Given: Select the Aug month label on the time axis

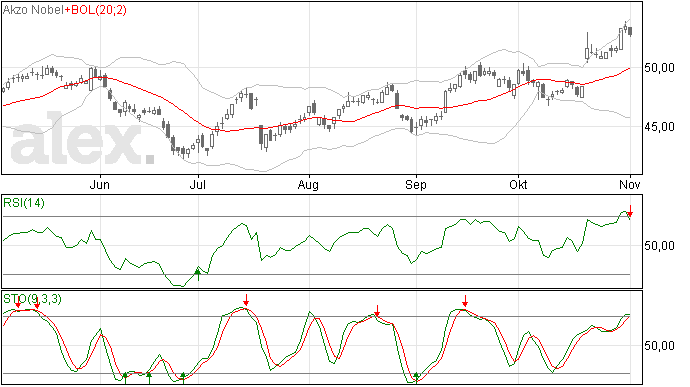Looking at the screenshot, I should click(x=308, y=185).
